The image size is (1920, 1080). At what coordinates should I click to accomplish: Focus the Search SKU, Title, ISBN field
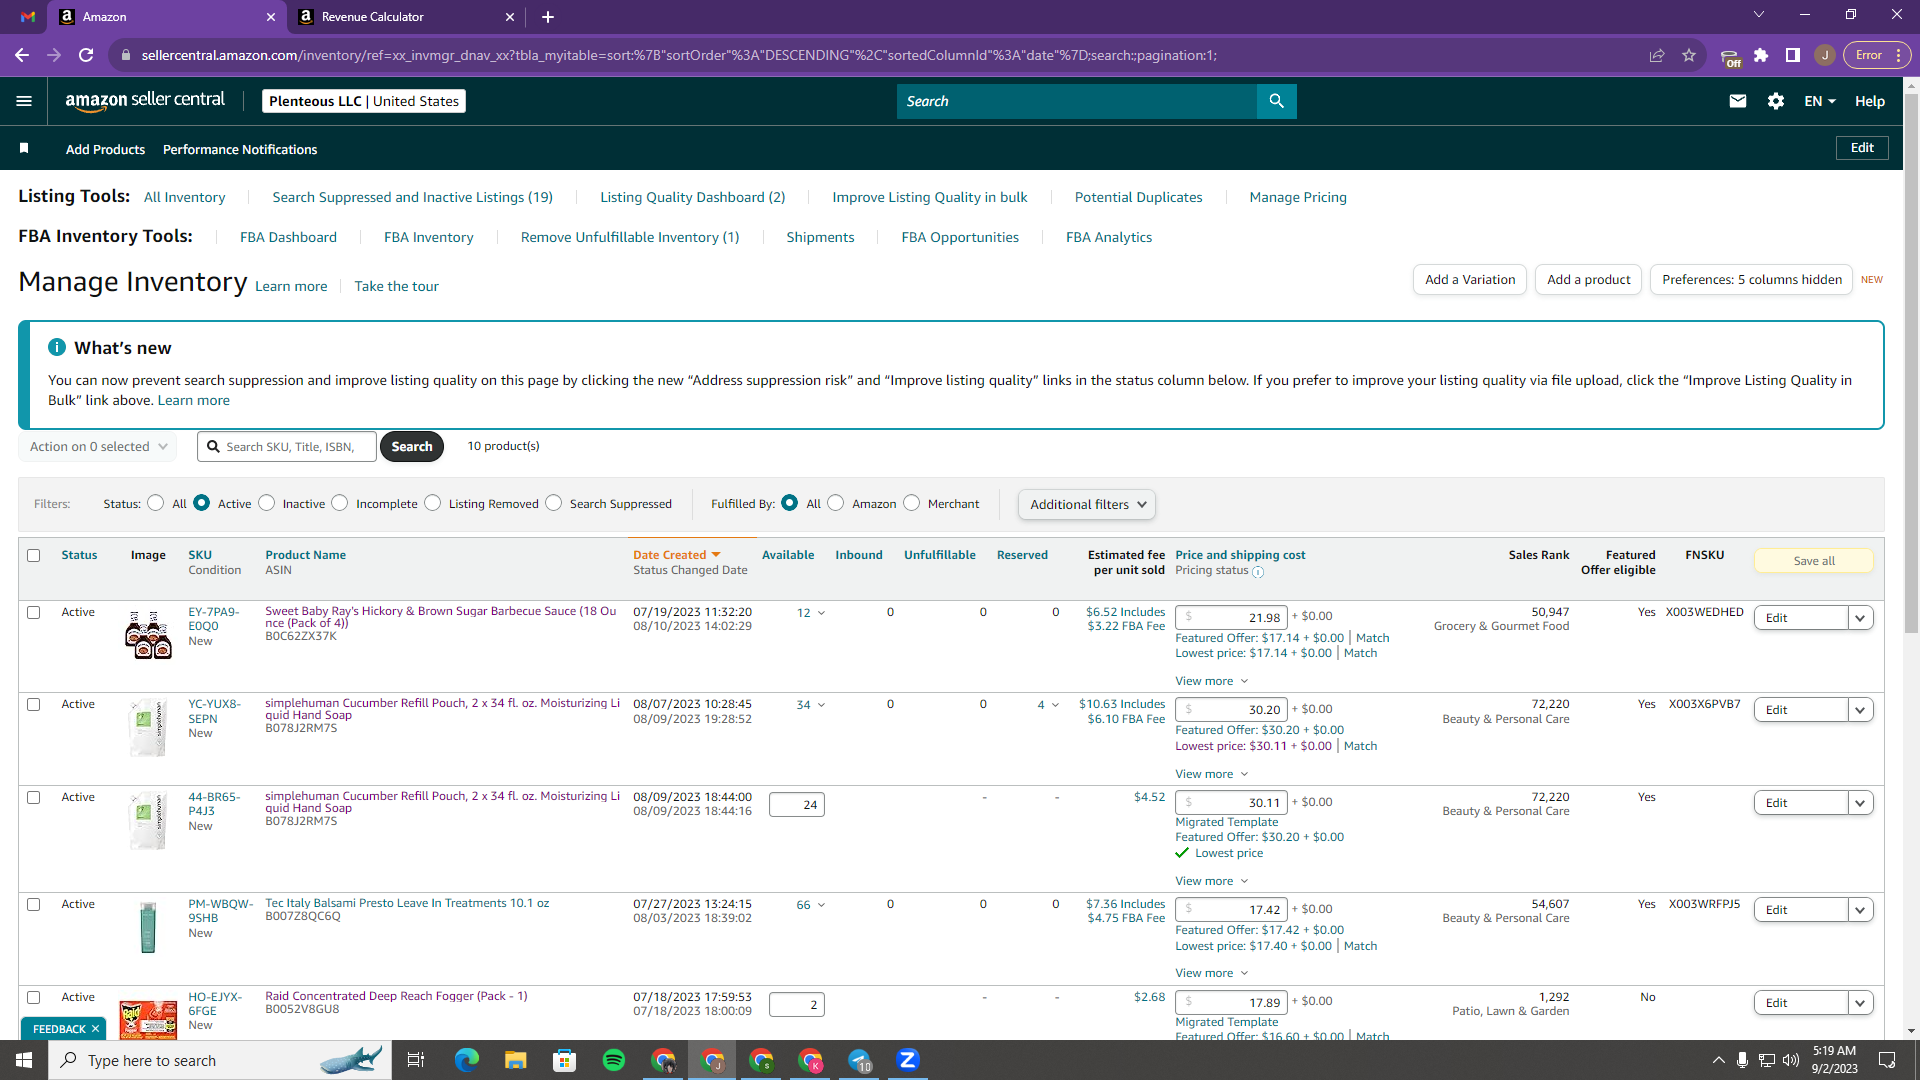pyautogui.click(x=288, y=447)
